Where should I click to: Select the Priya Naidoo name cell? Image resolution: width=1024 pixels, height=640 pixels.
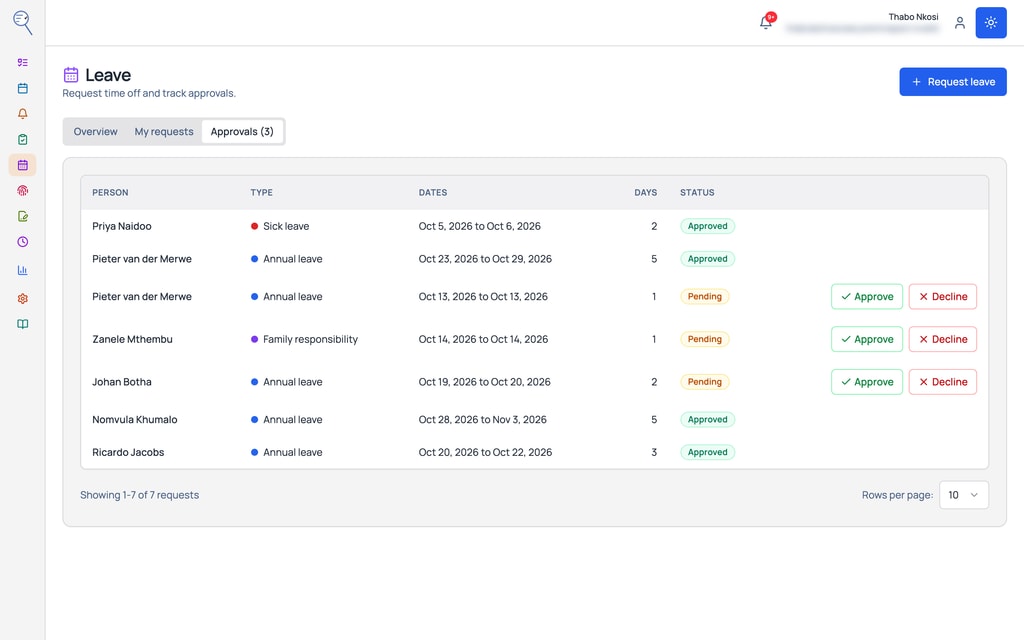click(x=121, y=227)
